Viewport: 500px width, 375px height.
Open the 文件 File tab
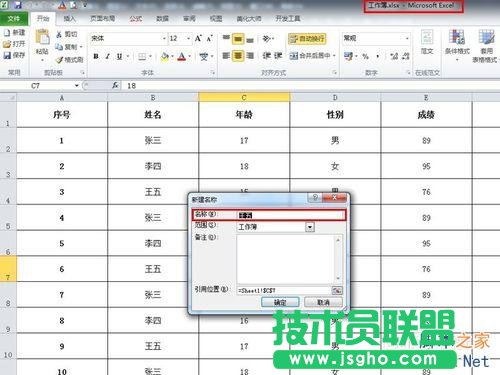[x=13, y=19]
